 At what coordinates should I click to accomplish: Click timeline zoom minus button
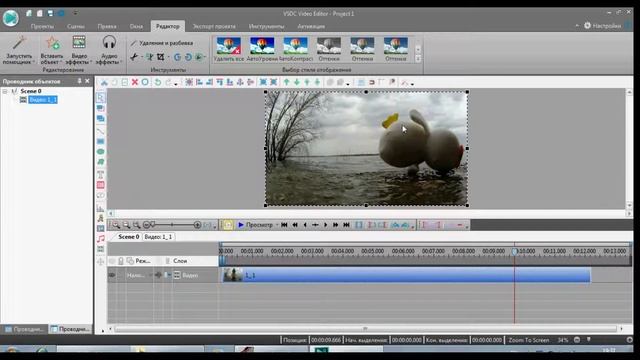click(147, 225)
